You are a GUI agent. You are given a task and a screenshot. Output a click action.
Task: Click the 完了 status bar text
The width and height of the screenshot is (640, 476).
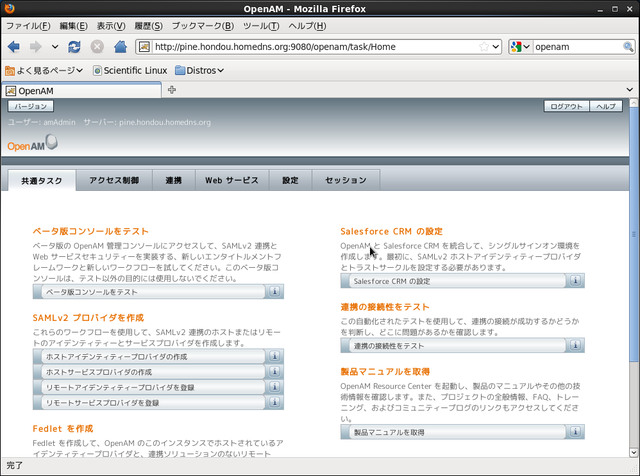pos(15,465)
